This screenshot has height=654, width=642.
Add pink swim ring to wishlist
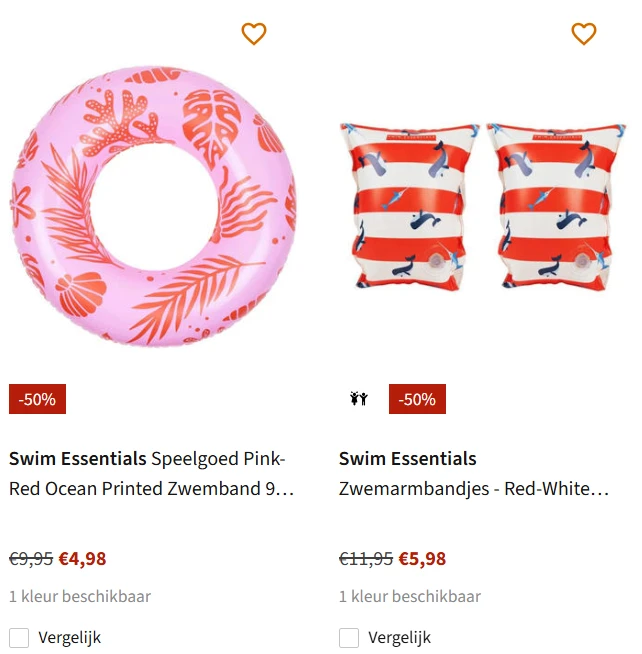point(254,34)
